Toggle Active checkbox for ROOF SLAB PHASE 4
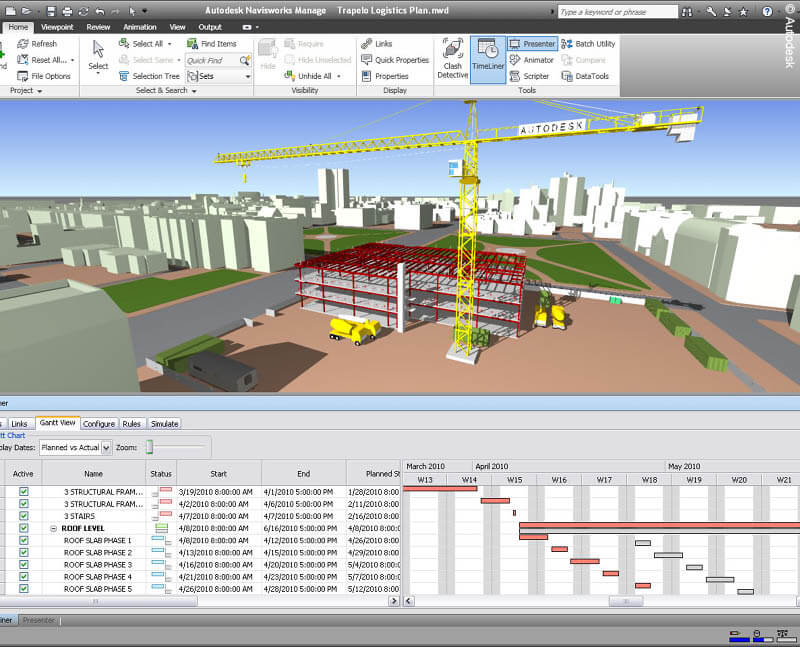800x647 pixels. coord(23,576)
